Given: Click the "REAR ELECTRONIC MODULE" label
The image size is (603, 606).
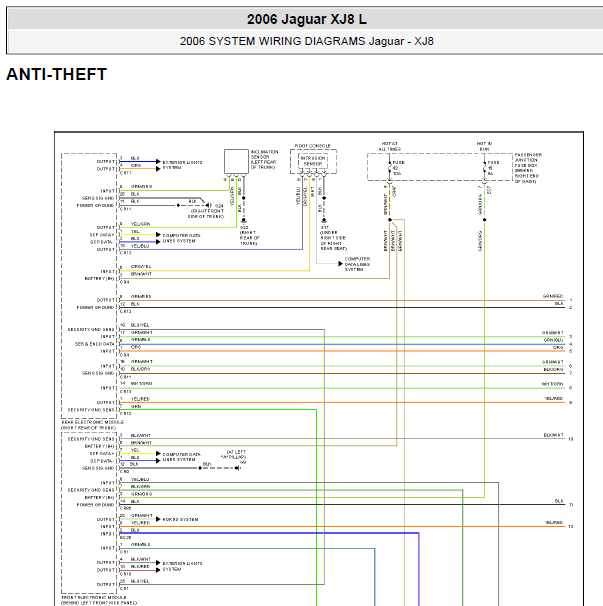Looking at the screenshot, I should [92, 422].
